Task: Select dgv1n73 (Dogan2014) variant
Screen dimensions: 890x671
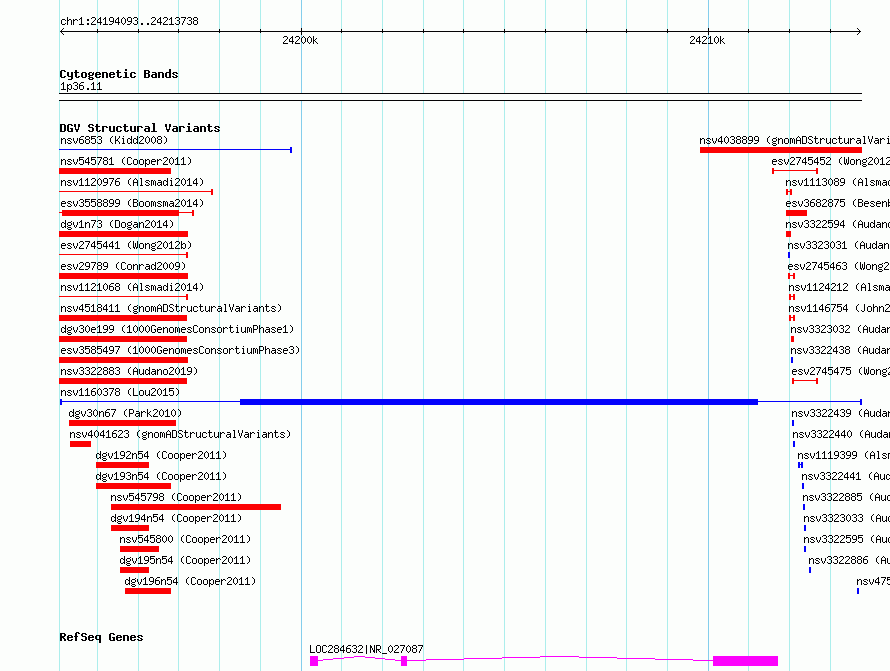Action: [117, 224]
